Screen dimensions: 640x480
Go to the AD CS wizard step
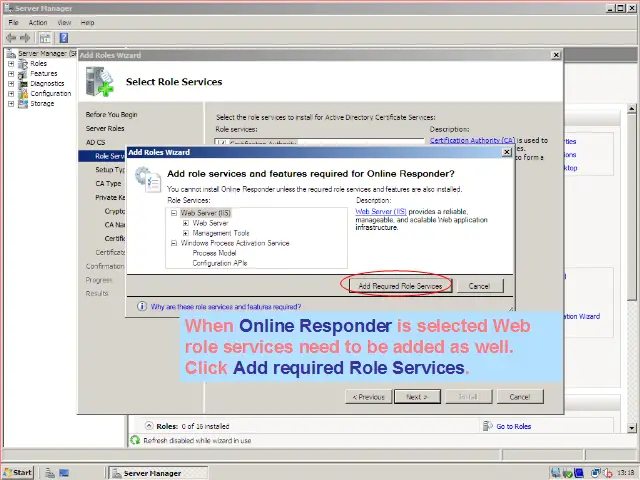tap(96, 142)
